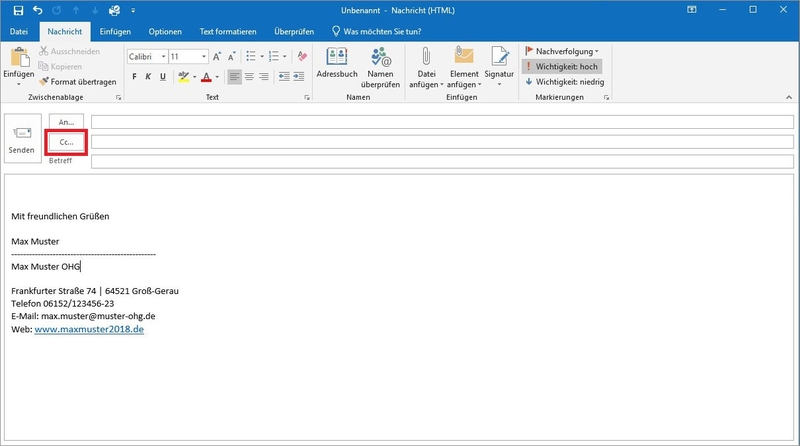Apply a numbered list
Viewport: 800px width, 446px height.
coord(274,56)
